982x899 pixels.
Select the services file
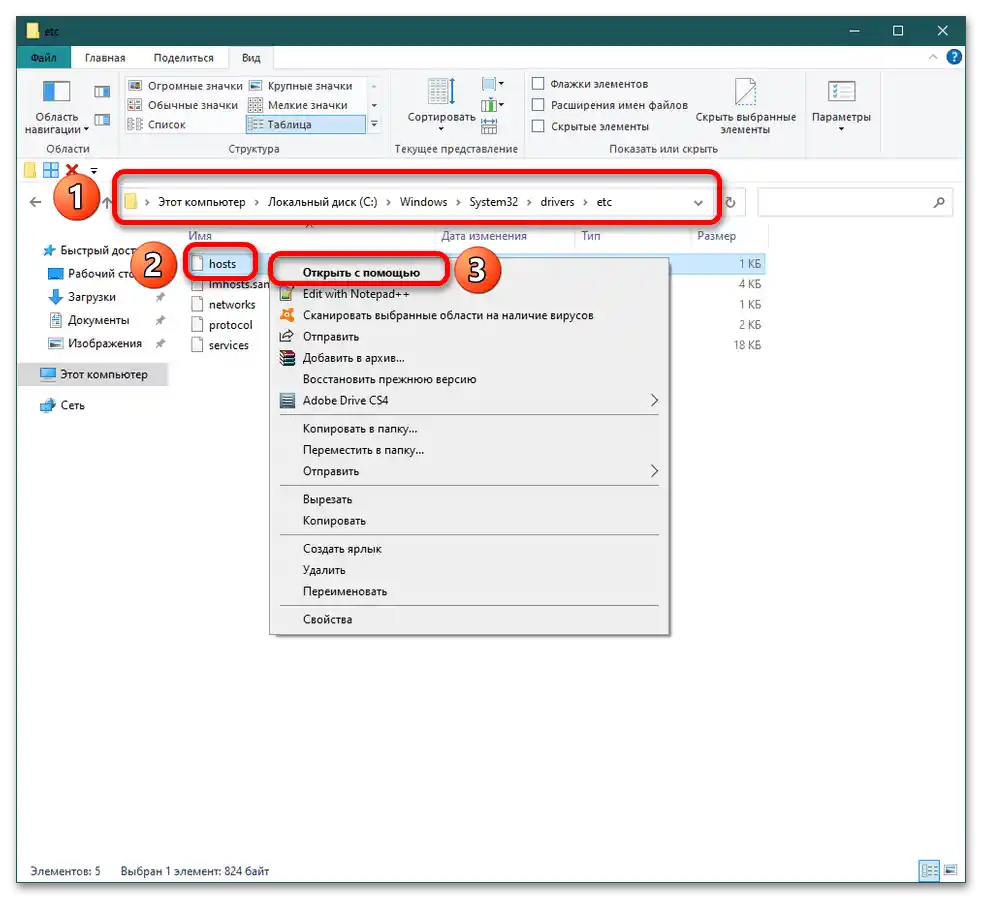pyautogui.click(x=229, y=345)
